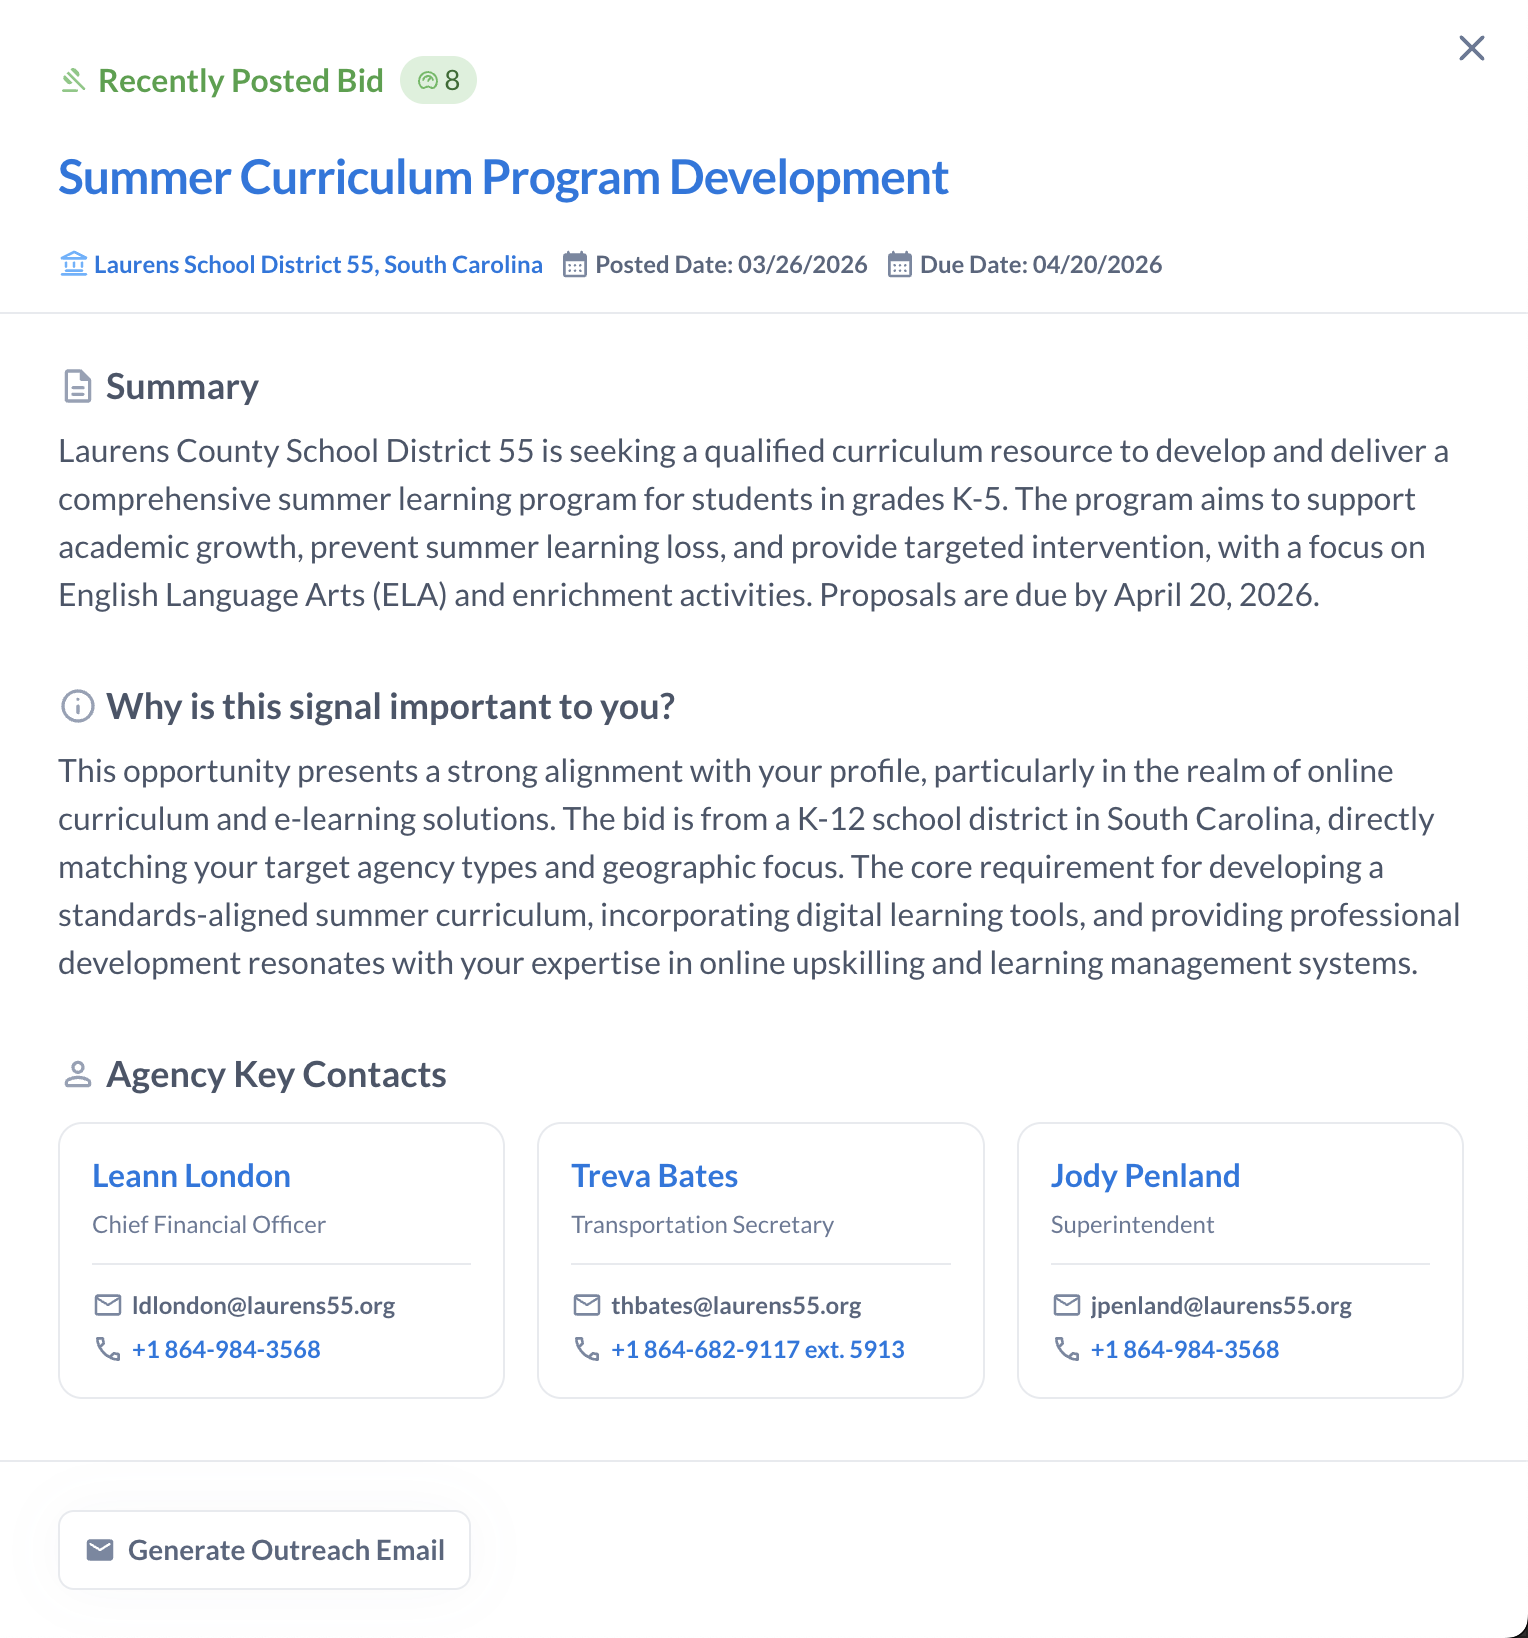
Task: Close the bid details dialog
Action: (1471, 48)
